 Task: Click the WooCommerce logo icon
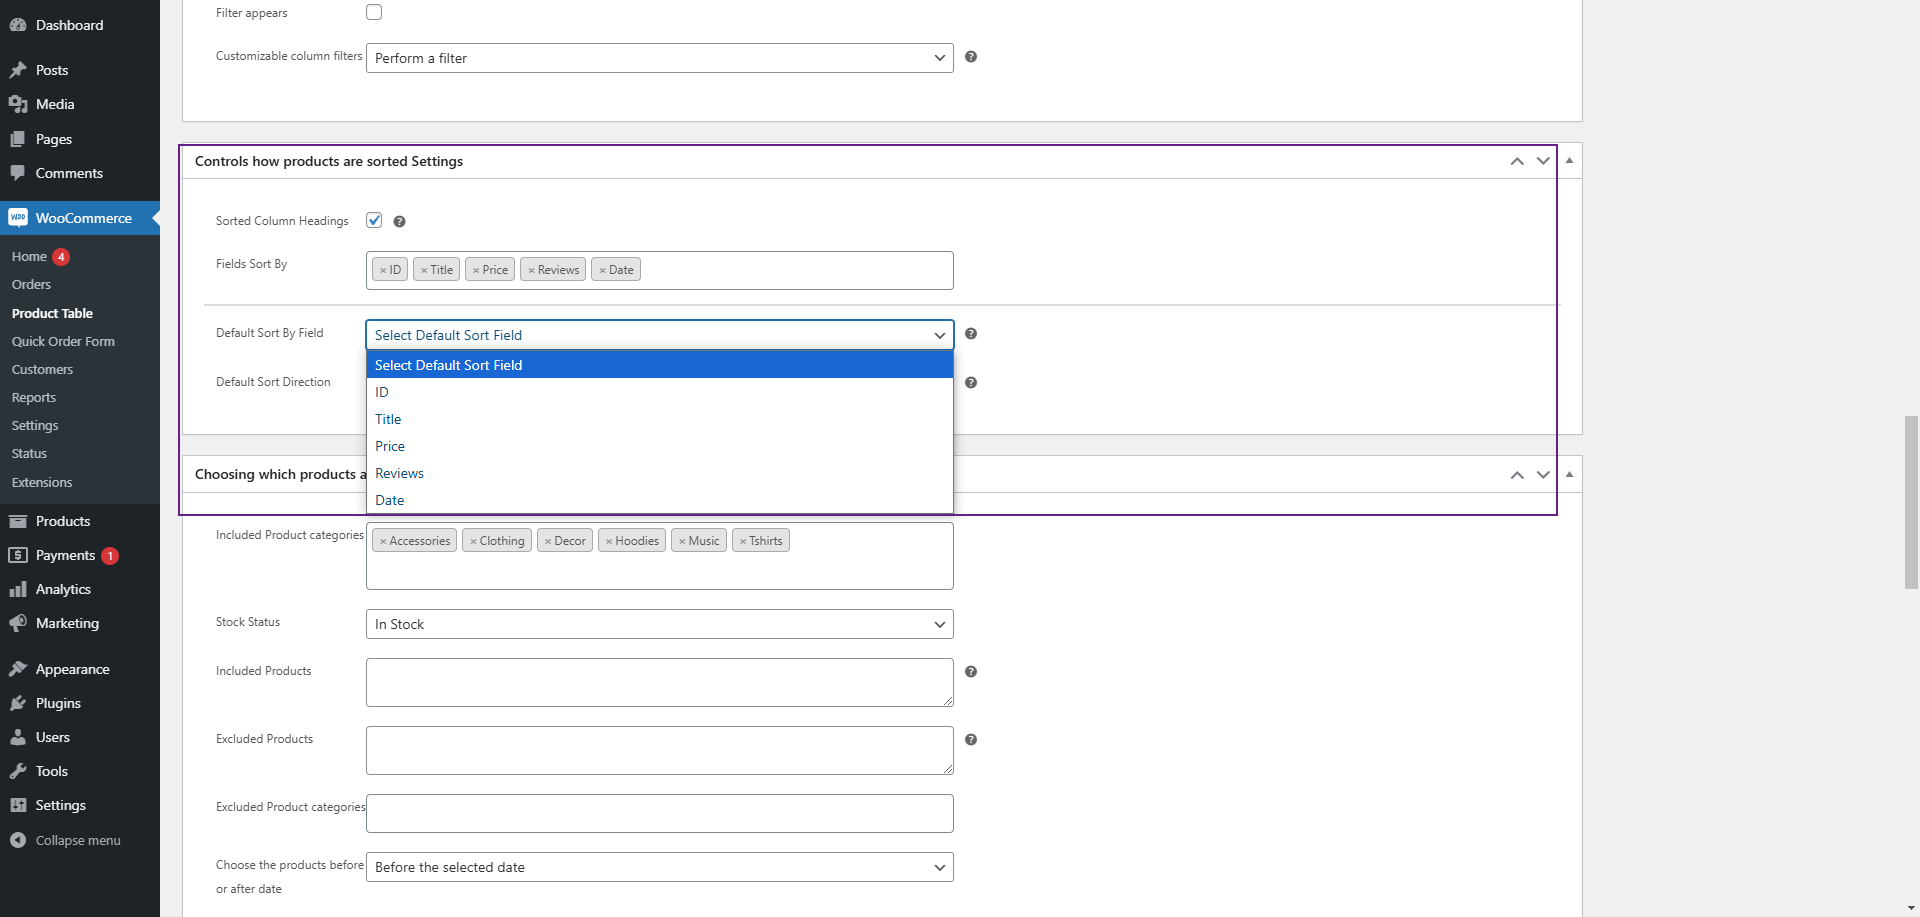pyautogui.click(x=18, y=218)
